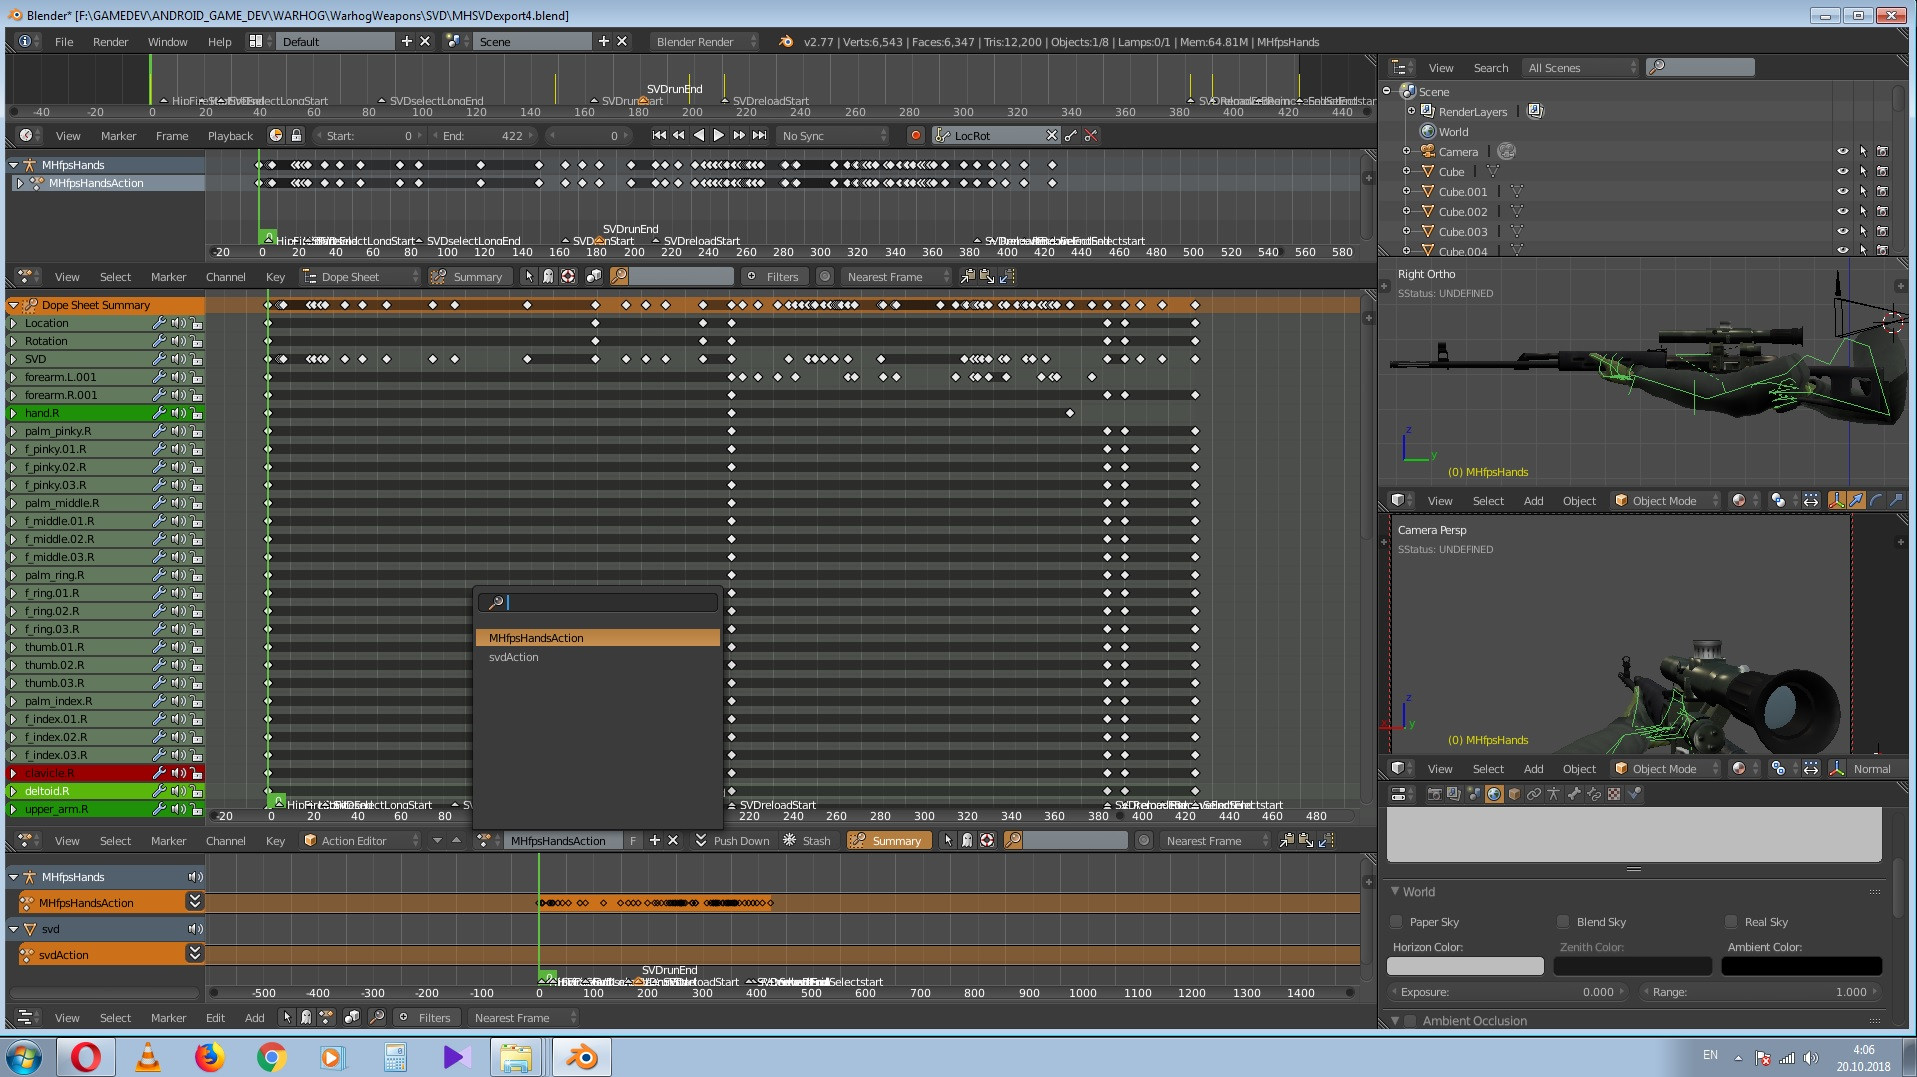1917x1077 pixels.
Task: Create new action with plus button
Action: point(654,841)
